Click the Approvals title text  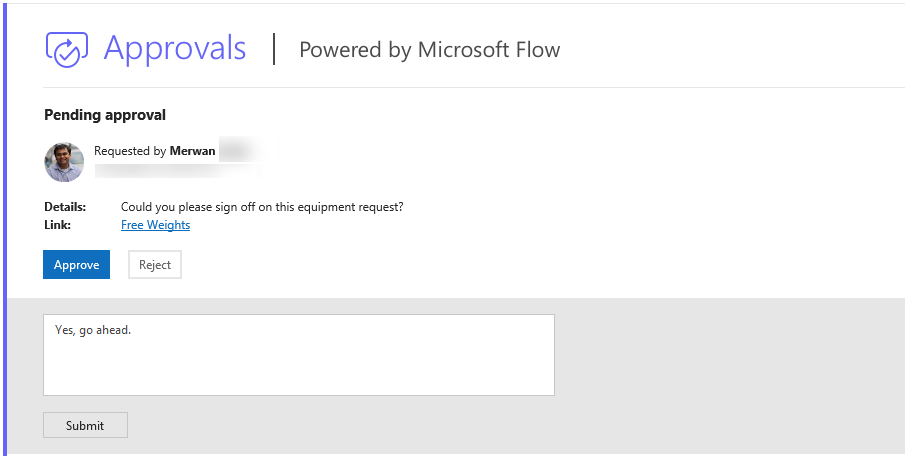click(x=175, y=48)
